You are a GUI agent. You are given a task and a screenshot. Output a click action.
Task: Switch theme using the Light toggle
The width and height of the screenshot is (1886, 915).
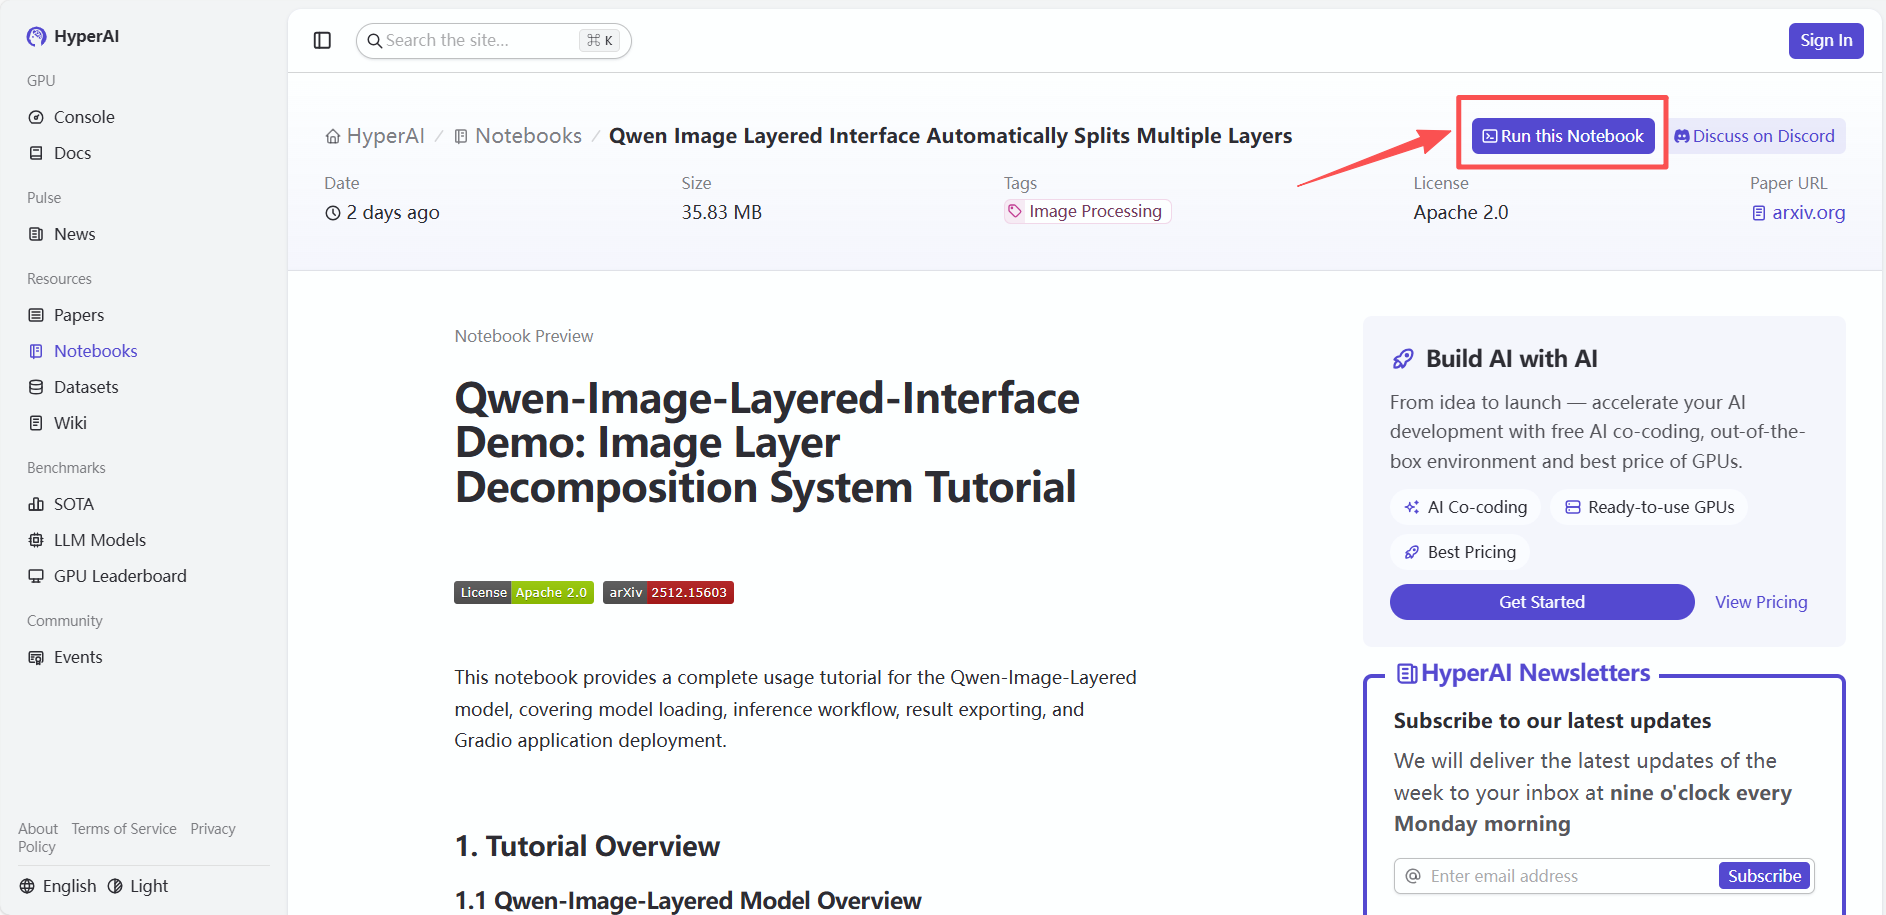pos(138,886)
